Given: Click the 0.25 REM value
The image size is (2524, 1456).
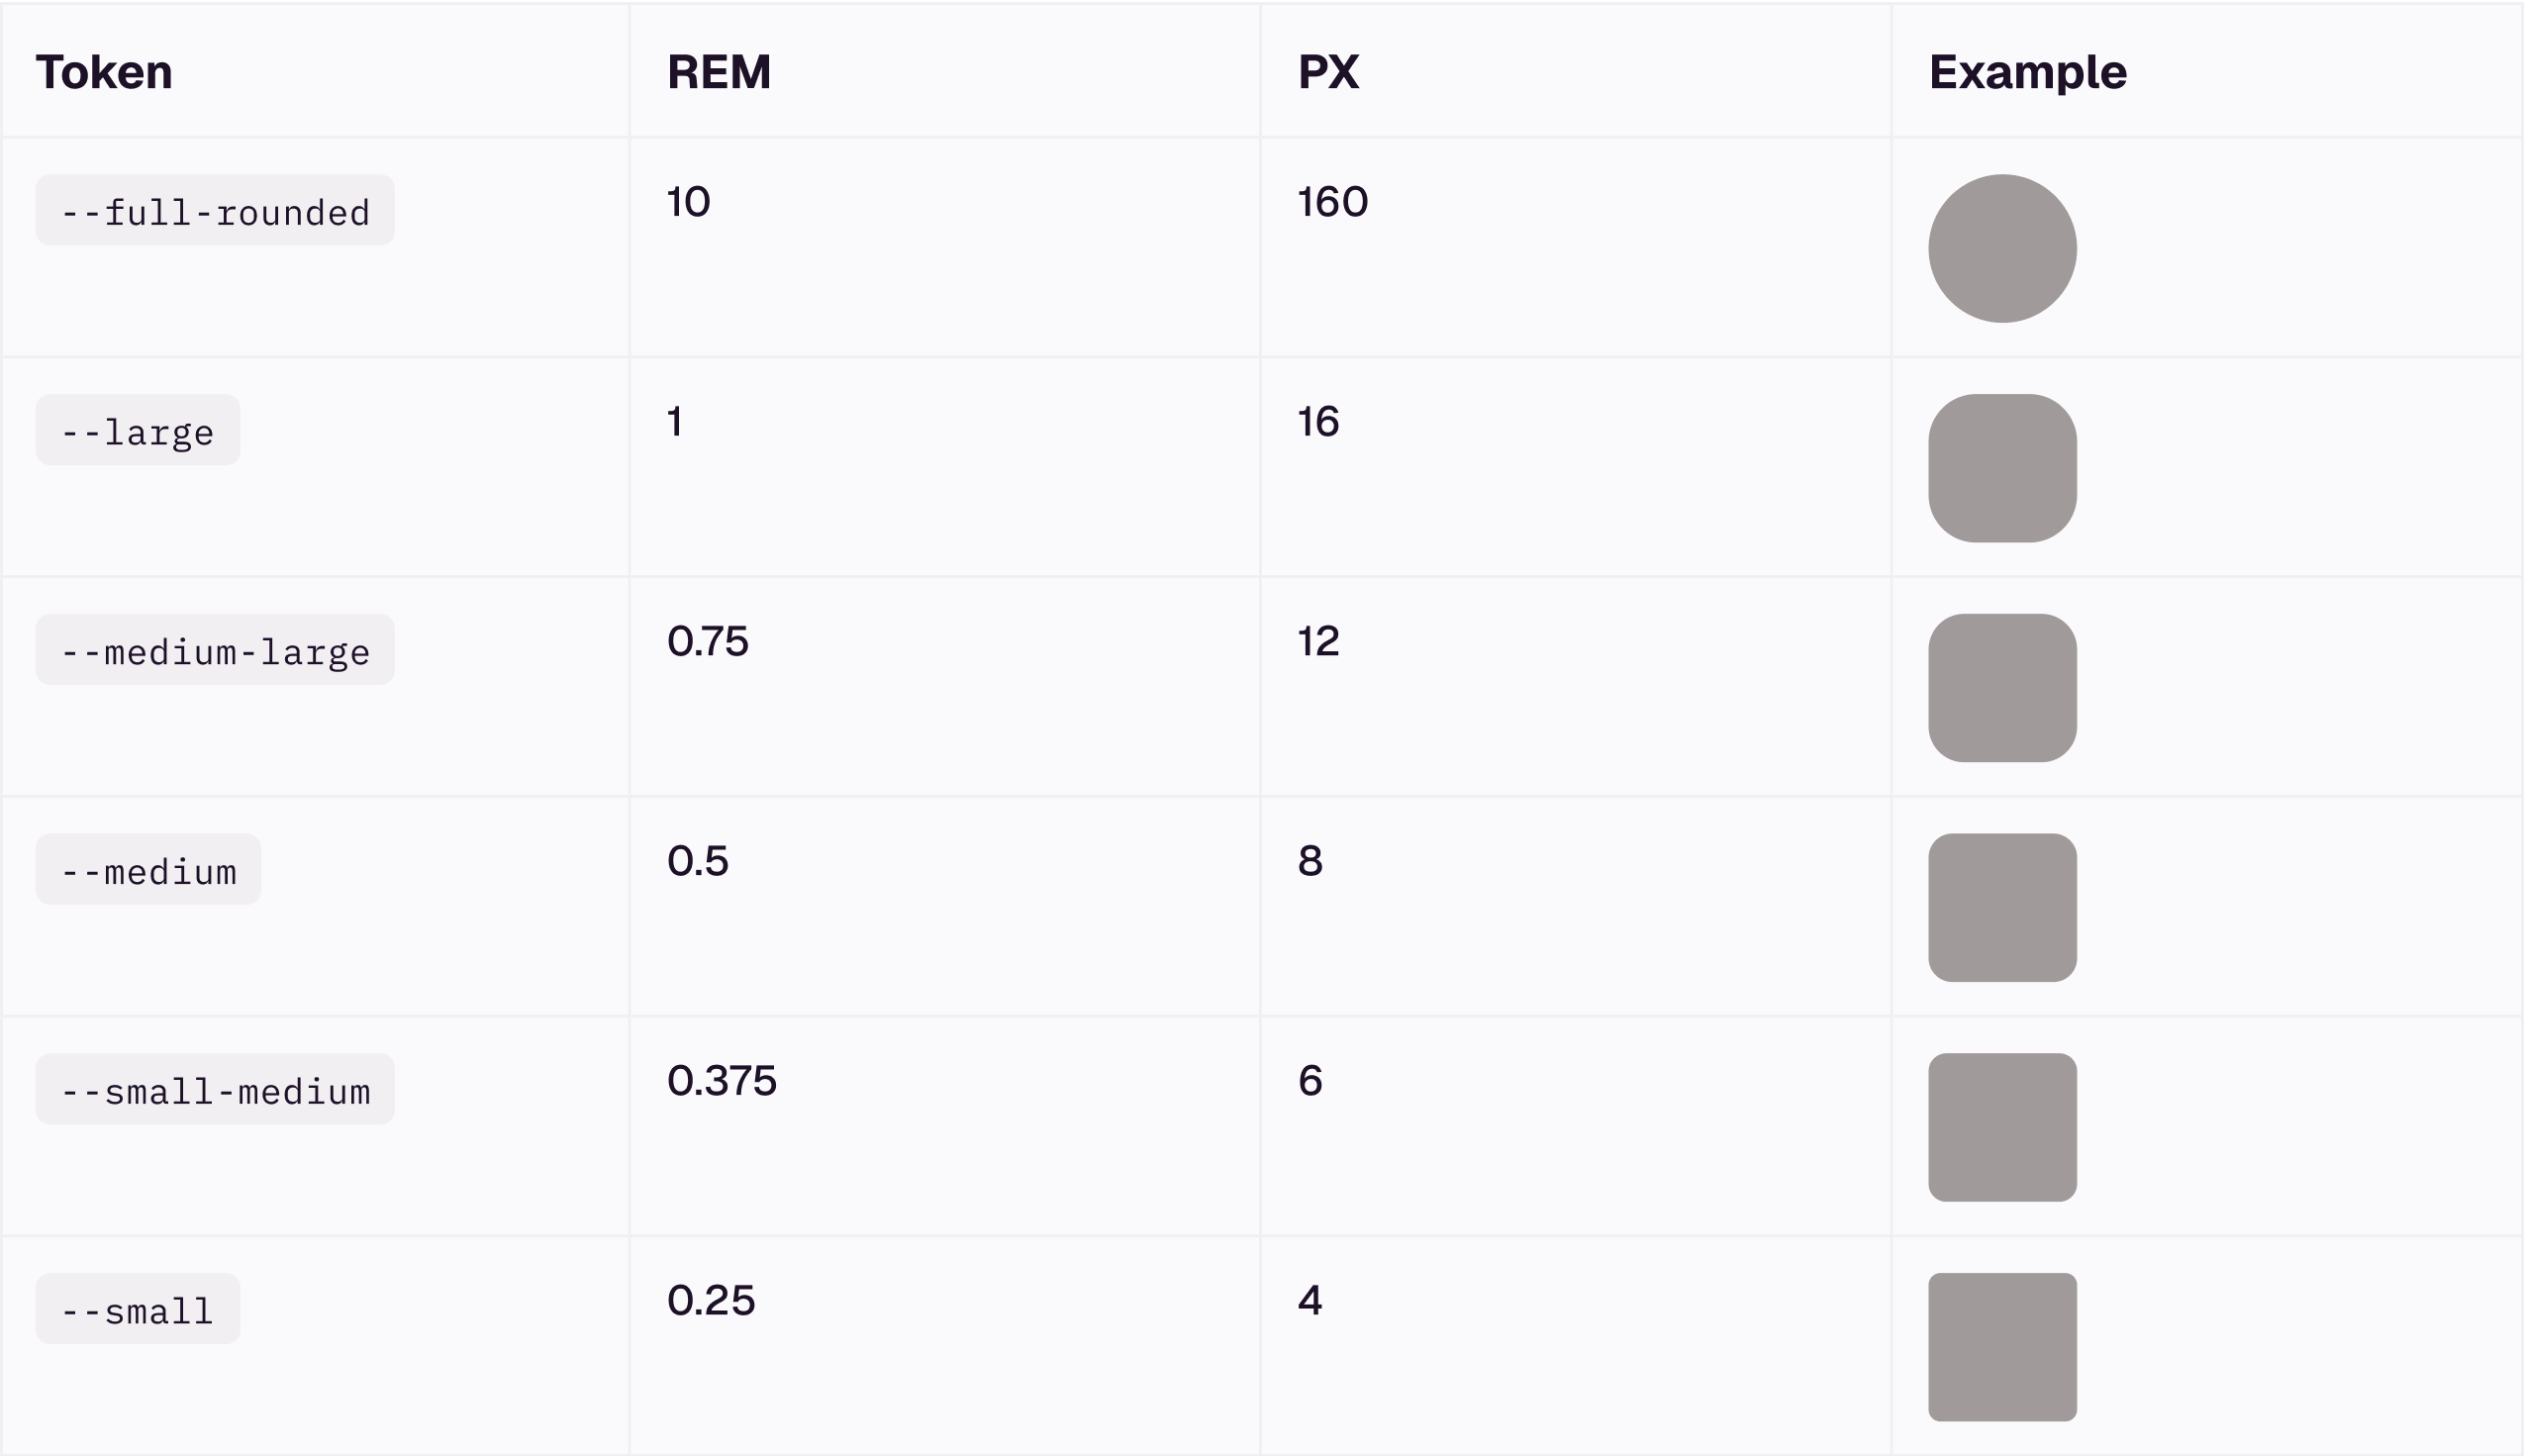Looking at the screenshot, I should (x=711, y=1300).
